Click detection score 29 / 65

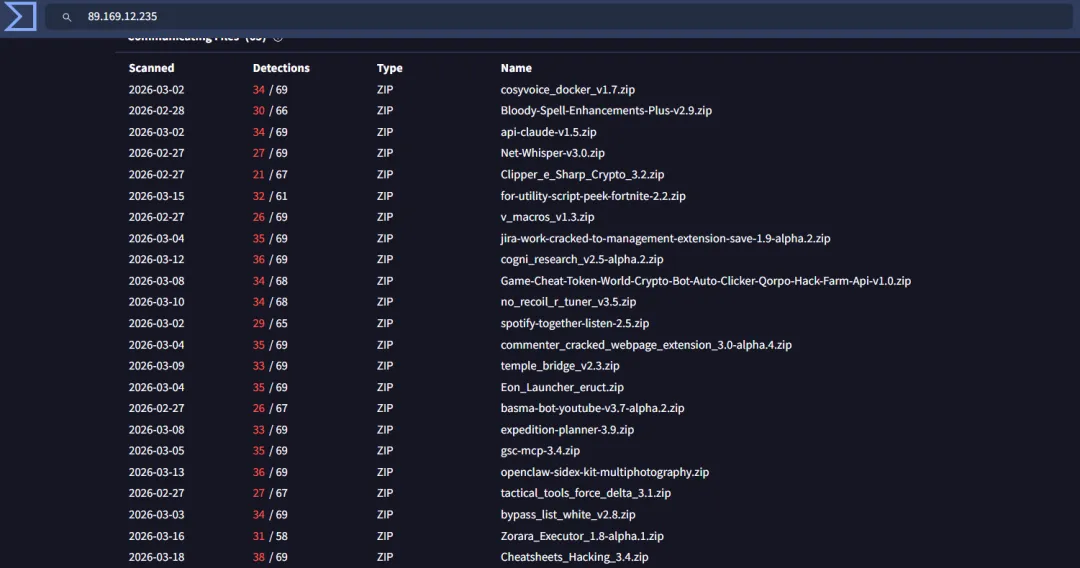click(270, 323)
